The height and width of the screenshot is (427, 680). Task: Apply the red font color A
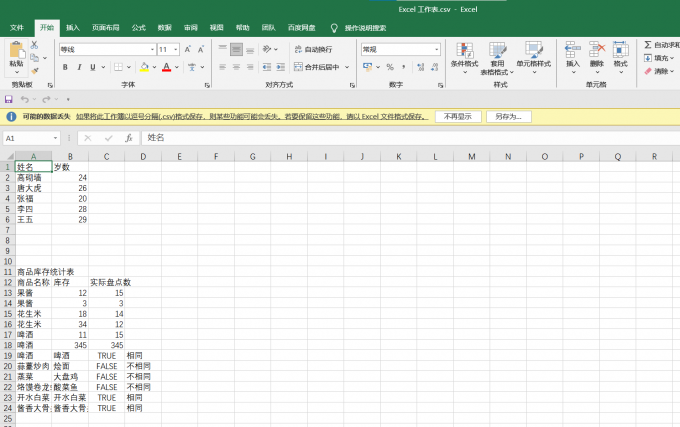(167, 67)
